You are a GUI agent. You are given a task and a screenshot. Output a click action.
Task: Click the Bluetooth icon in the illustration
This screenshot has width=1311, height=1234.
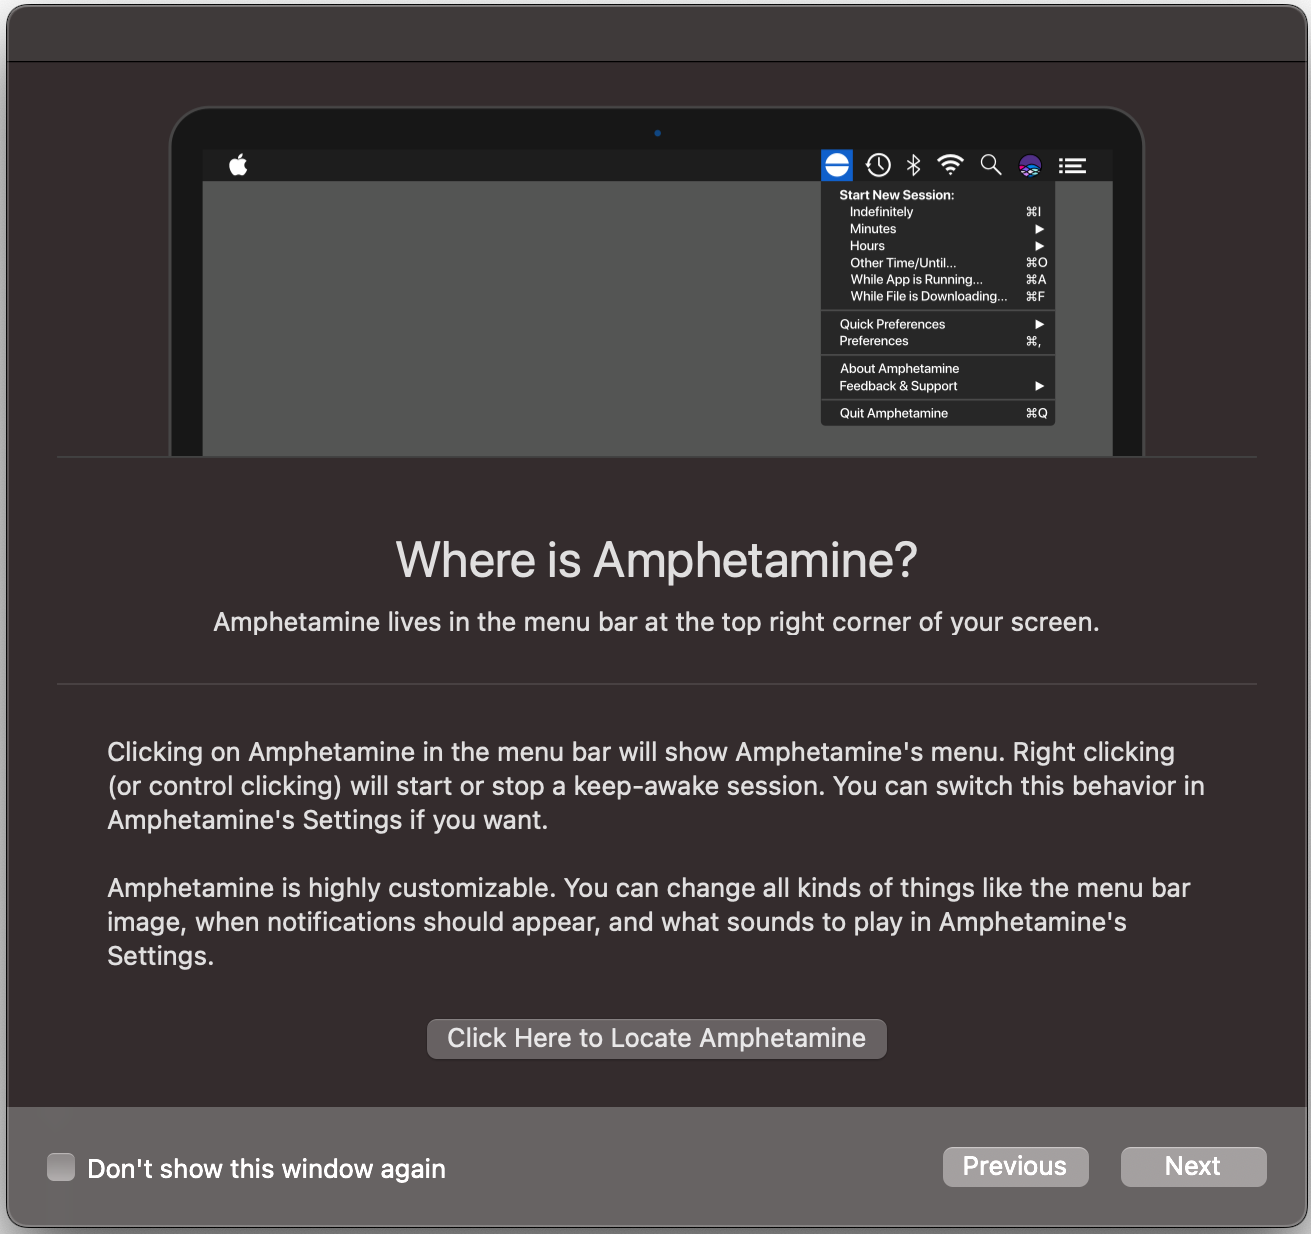pos(913,165)
